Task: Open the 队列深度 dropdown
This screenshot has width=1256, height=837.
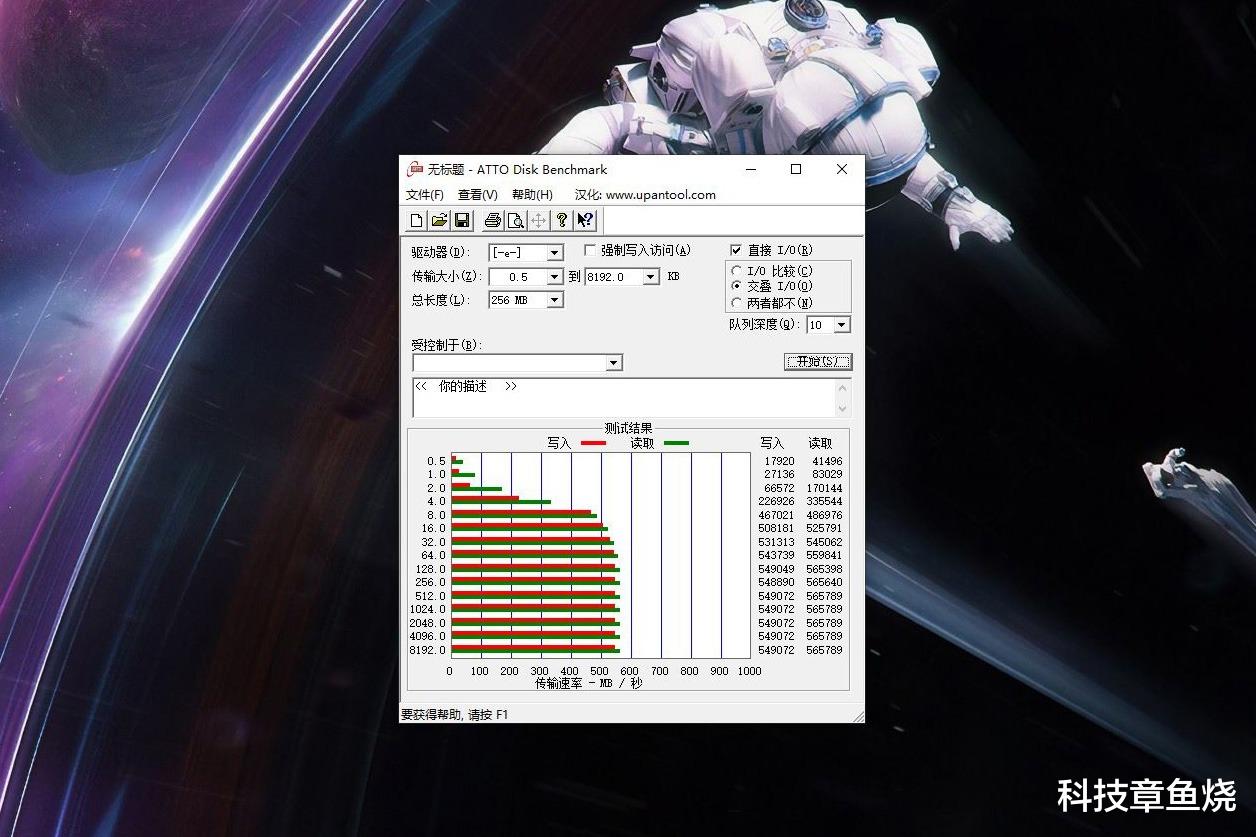Action: click(841, 324)
